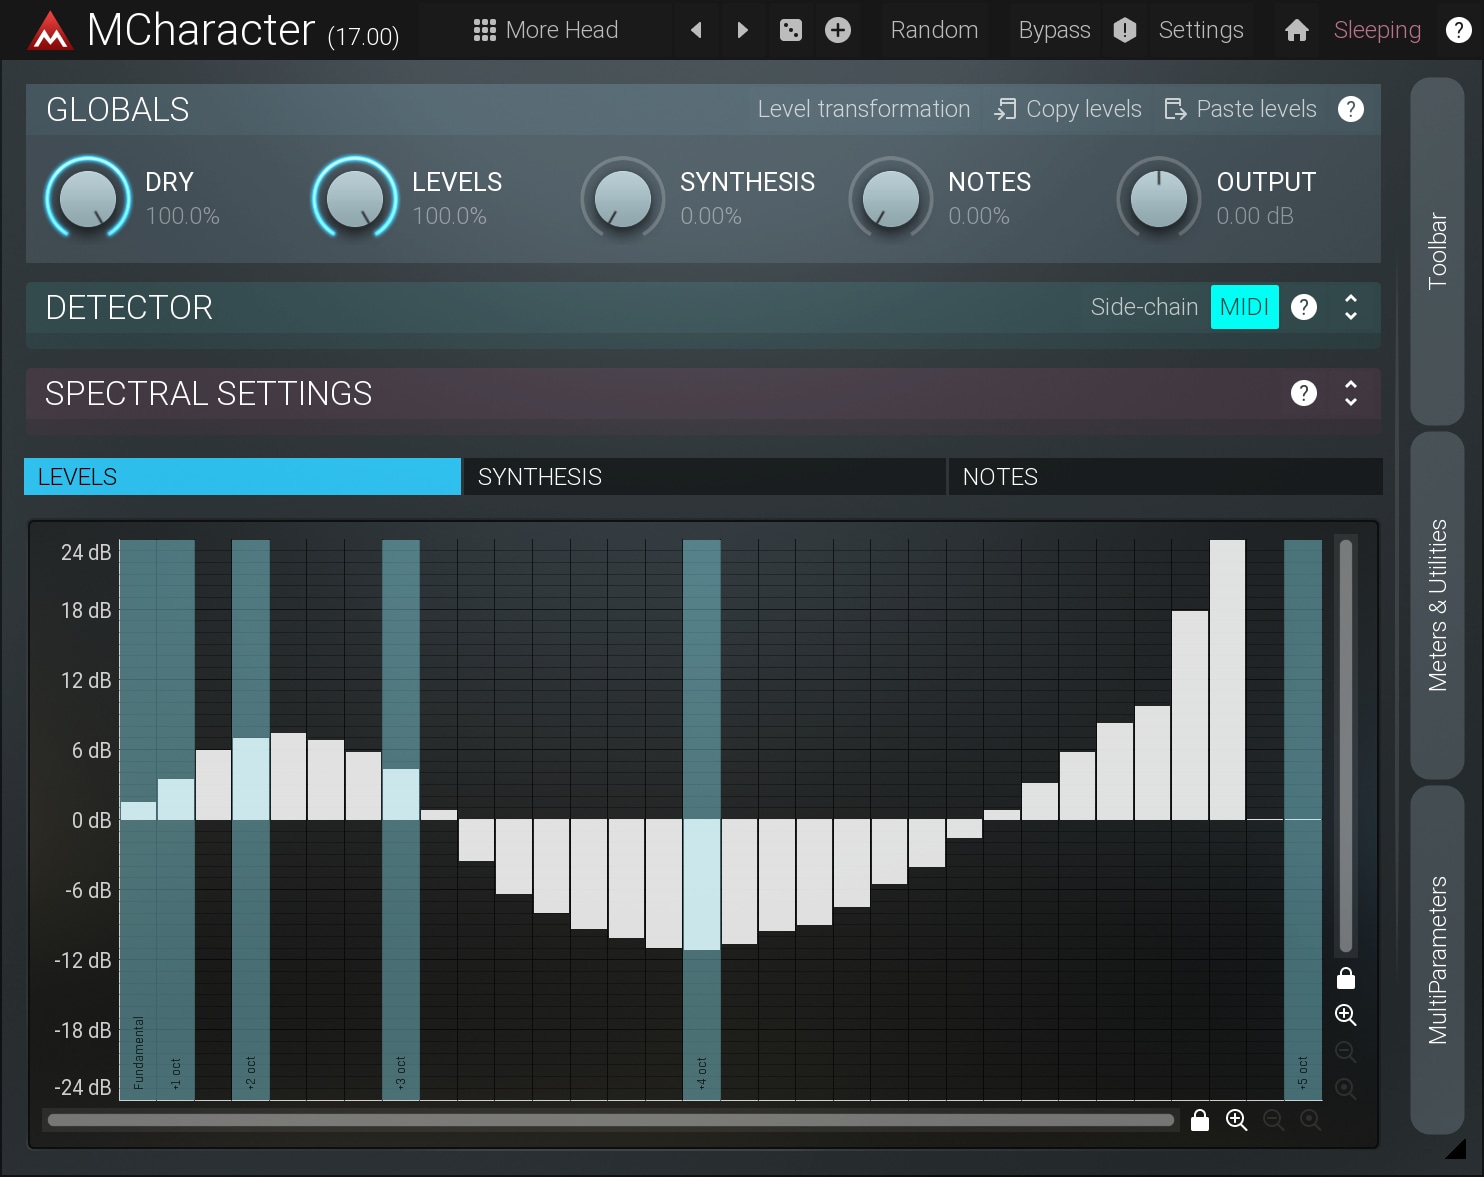Image resolution: width=1484 pixels, height=1177 pixels.
Task: Switch to the SYNTHESIS tab
Action: click(704, 477)
